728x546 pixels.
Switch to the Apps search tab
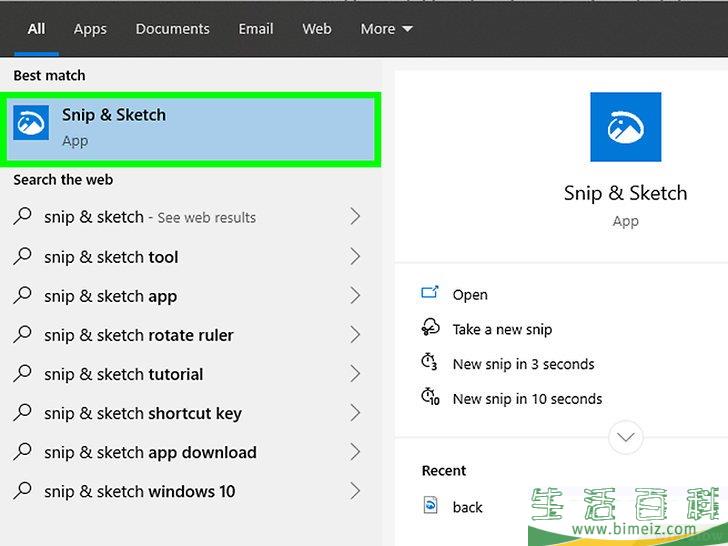coord(90,29)
